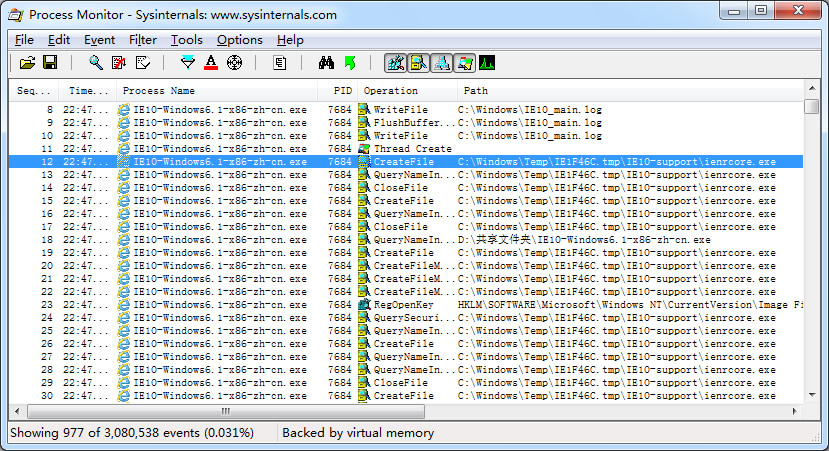Click the D:\共享文件夹 path in row 18
The image size is (829, 451).
pos(584,240)
